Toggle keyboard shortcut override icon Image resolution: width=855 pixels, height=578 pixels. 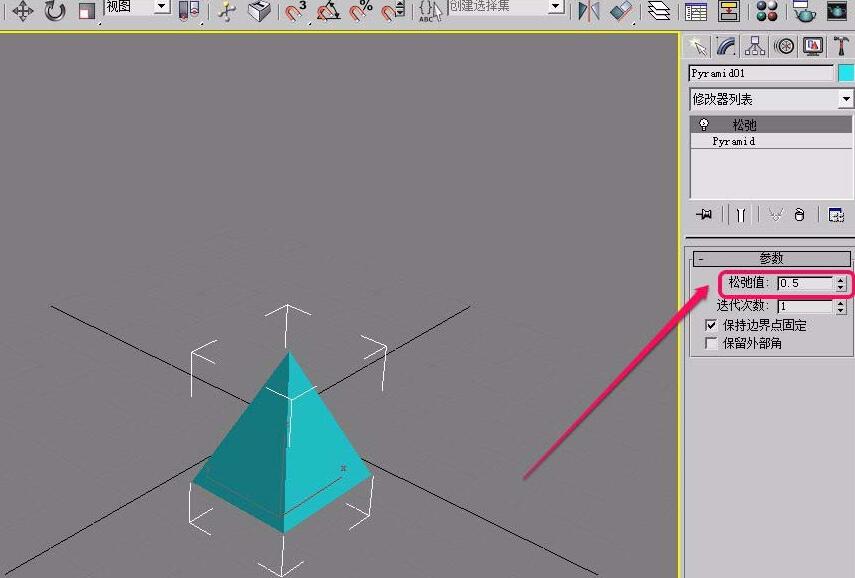[259, 10]
